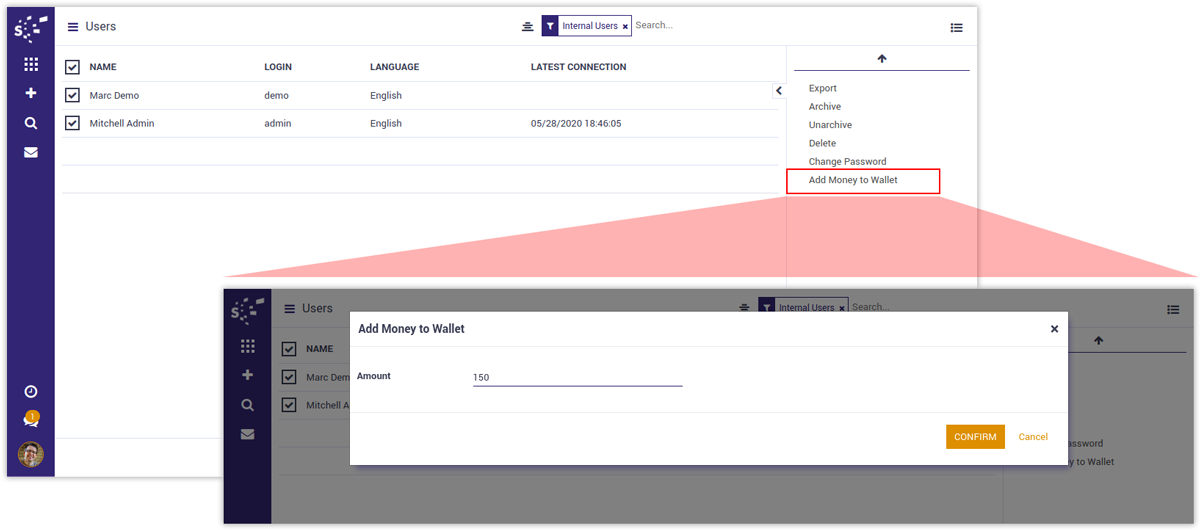Click the plus icon in the undimmed sidebar
Image resolution: width=1200 pixels, height=530 pixels.
click(x=31, y=93)
